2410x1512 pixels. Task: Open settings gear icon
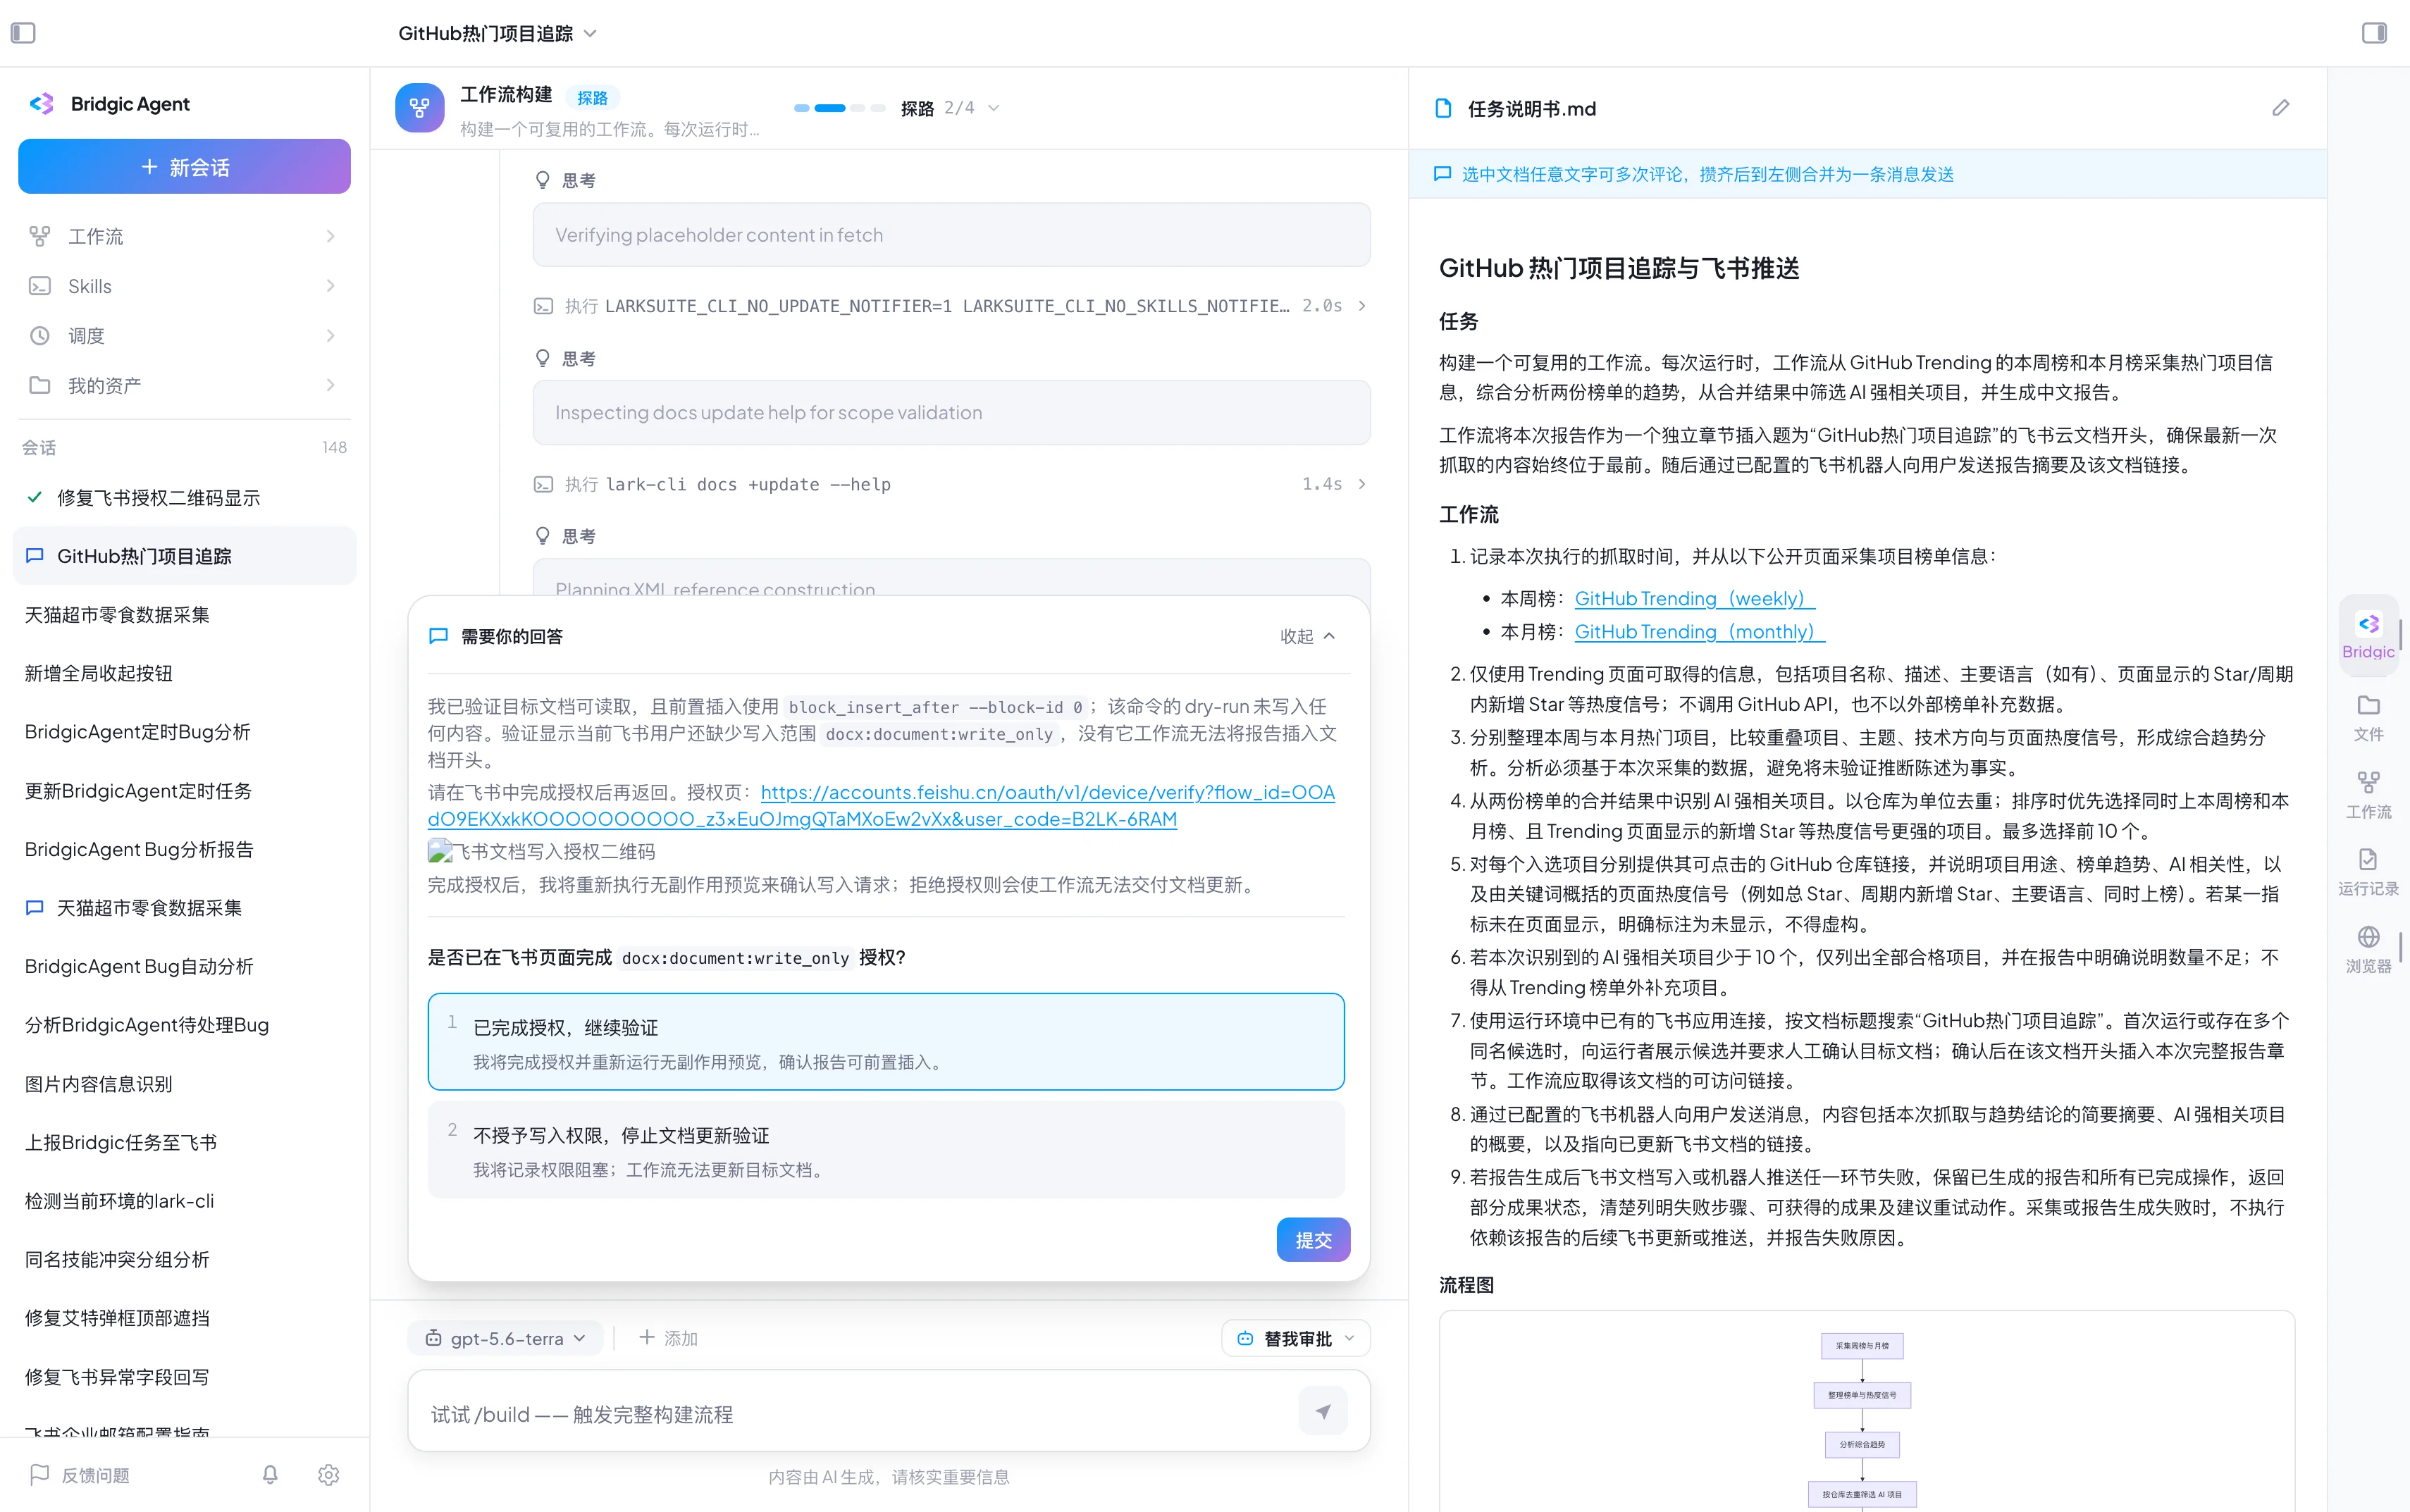point(328,1474)
